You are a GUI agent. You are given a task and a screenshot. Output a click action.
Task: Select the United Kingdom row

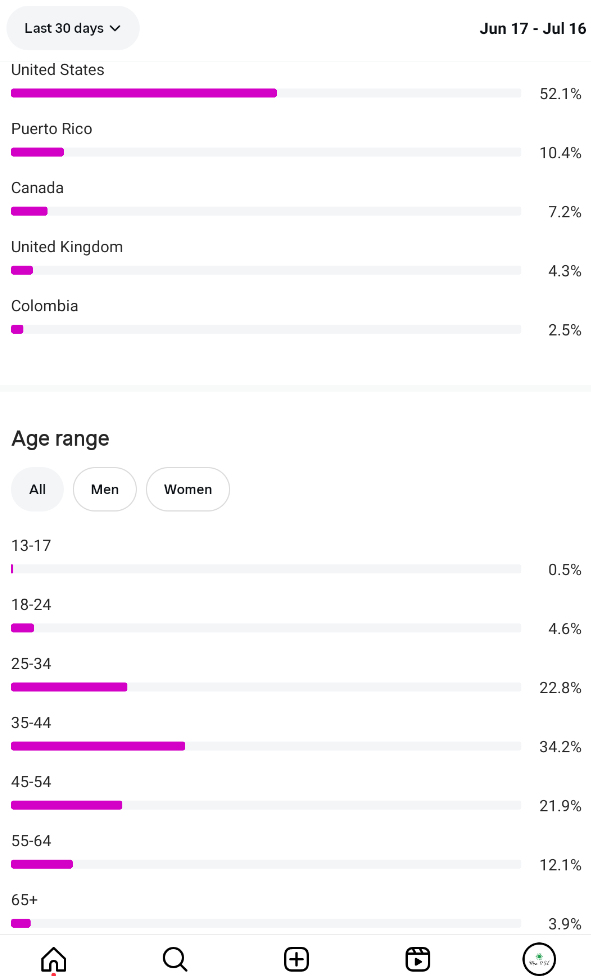[x=296, y=259]
